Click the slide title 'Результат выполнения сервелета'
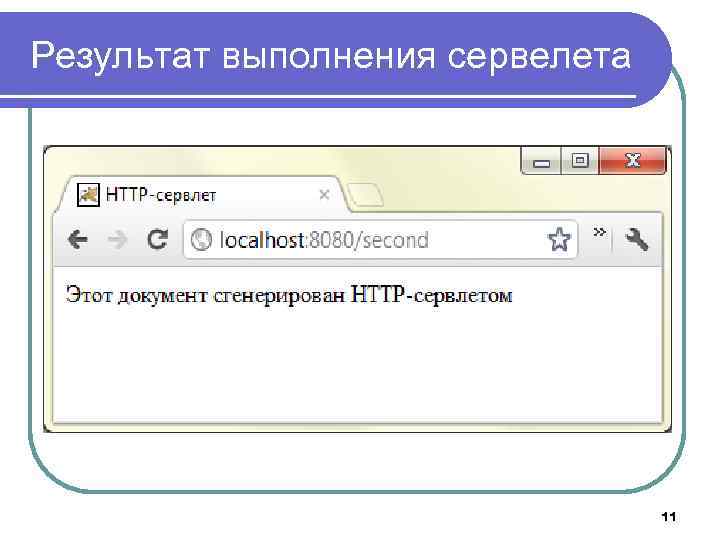This screenshot has height=540, width=720. click(x=331, y=57)
